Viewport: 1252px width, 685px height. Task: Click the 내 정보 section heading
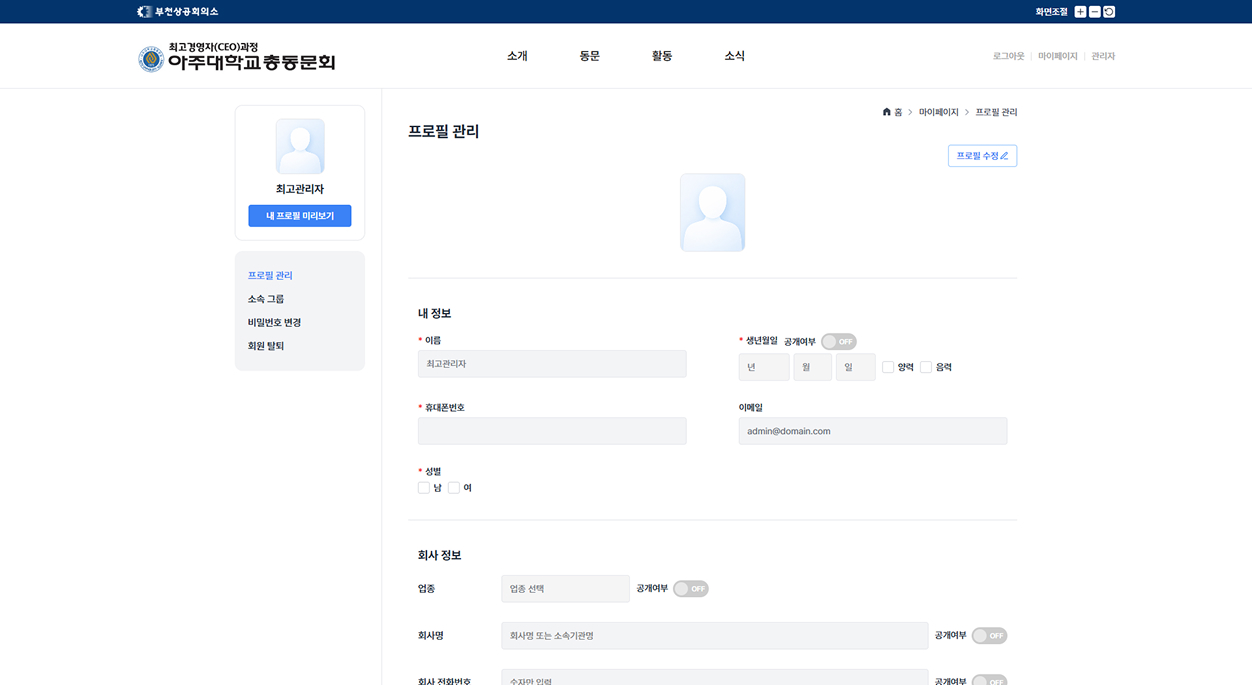pyautogui.click(x=435, y=314)
